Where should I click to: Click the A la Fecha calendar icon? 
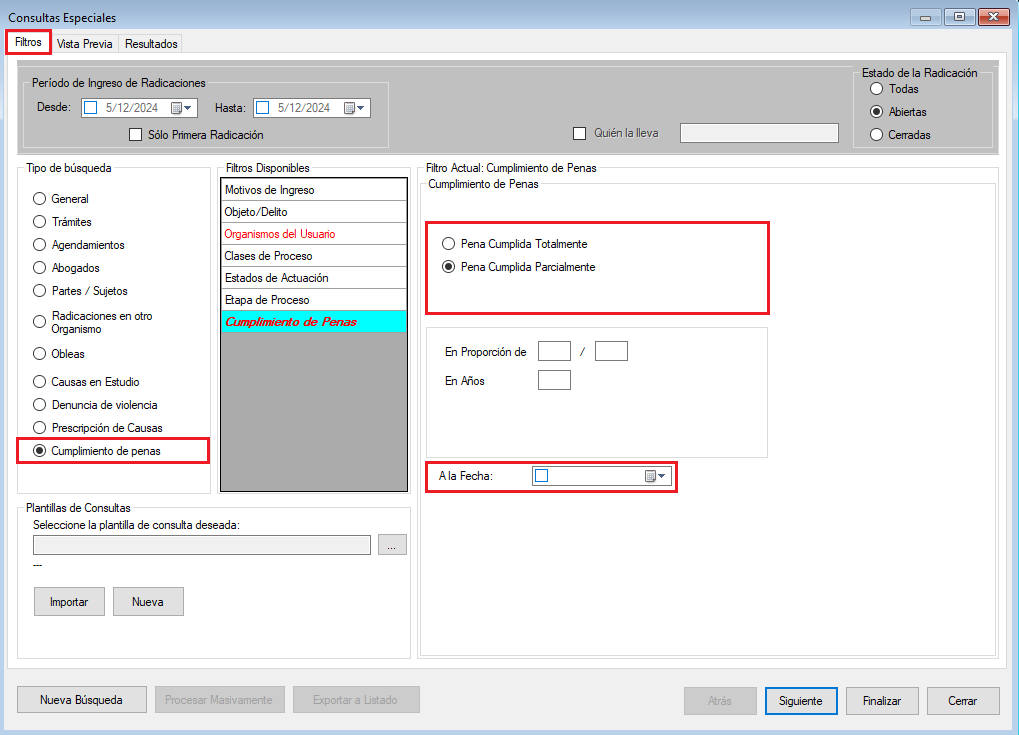650,476
